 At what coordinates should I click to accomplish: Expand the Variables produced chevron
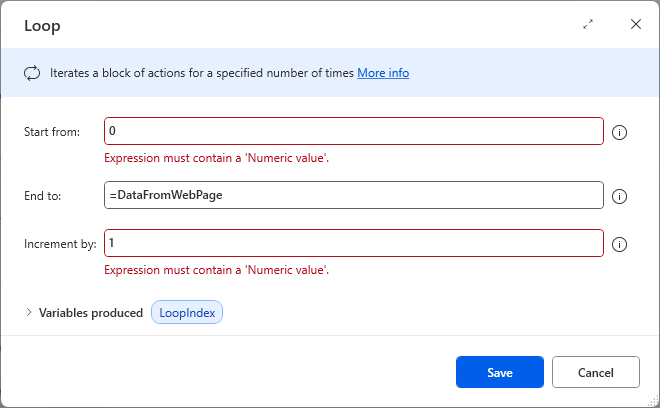[28, 313]
